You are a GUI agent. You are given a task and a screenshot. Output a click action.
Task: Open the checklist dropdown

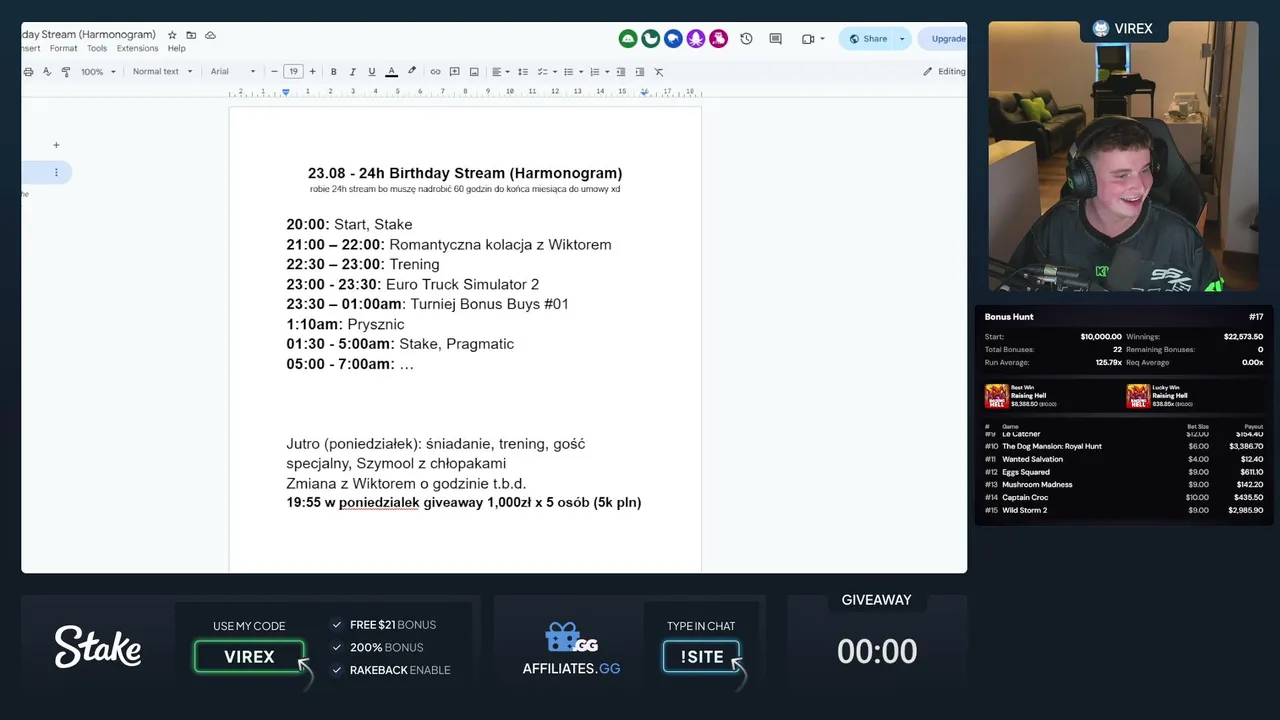tap(547, 72)
